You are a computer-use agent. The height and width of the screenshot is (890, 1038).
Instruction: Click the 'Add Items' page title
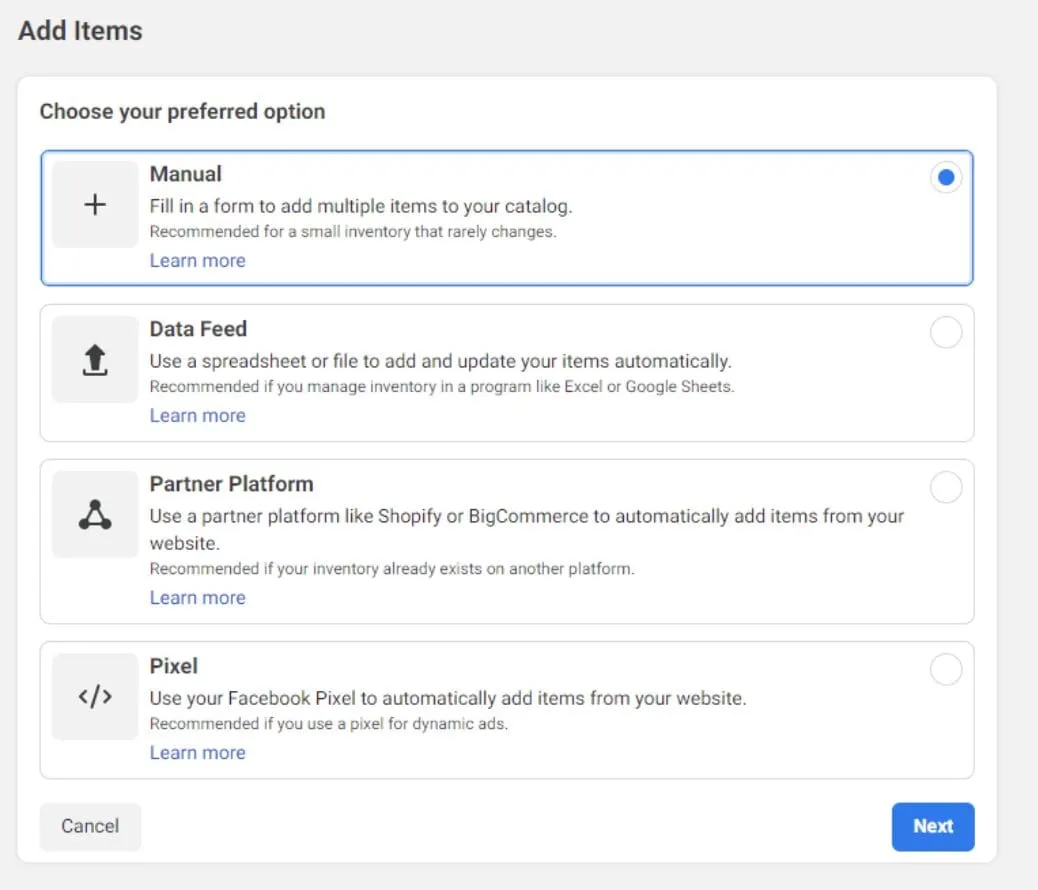pyautogui.click(x=80, y=31)
